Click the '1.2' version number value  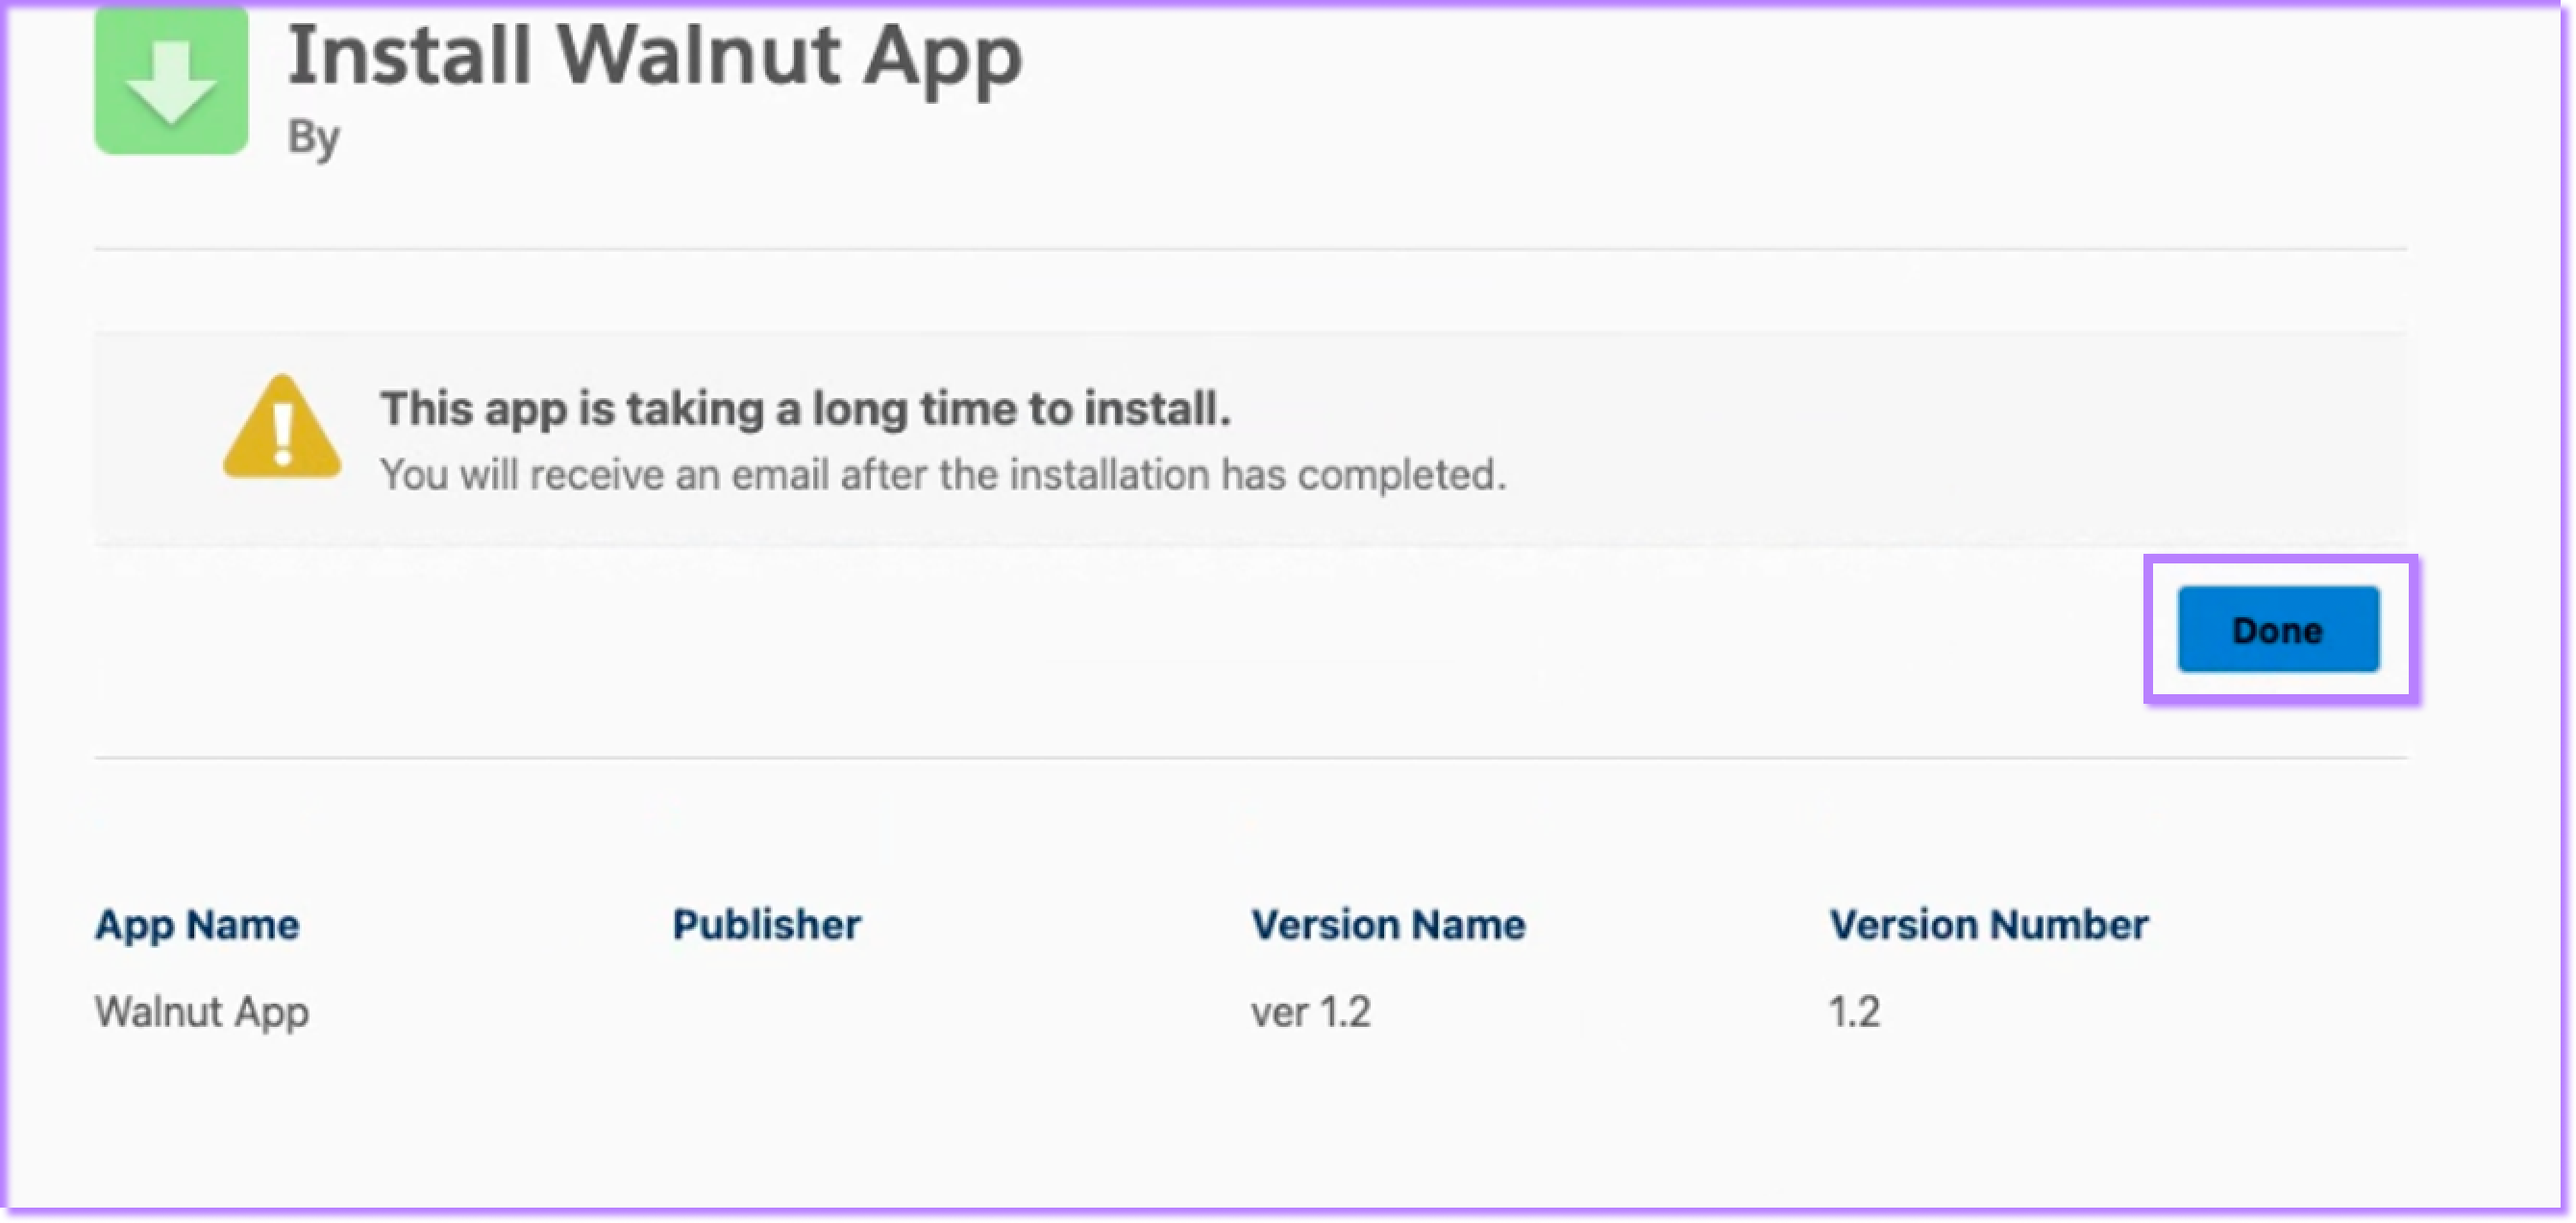click(x=1854, y=1011)
